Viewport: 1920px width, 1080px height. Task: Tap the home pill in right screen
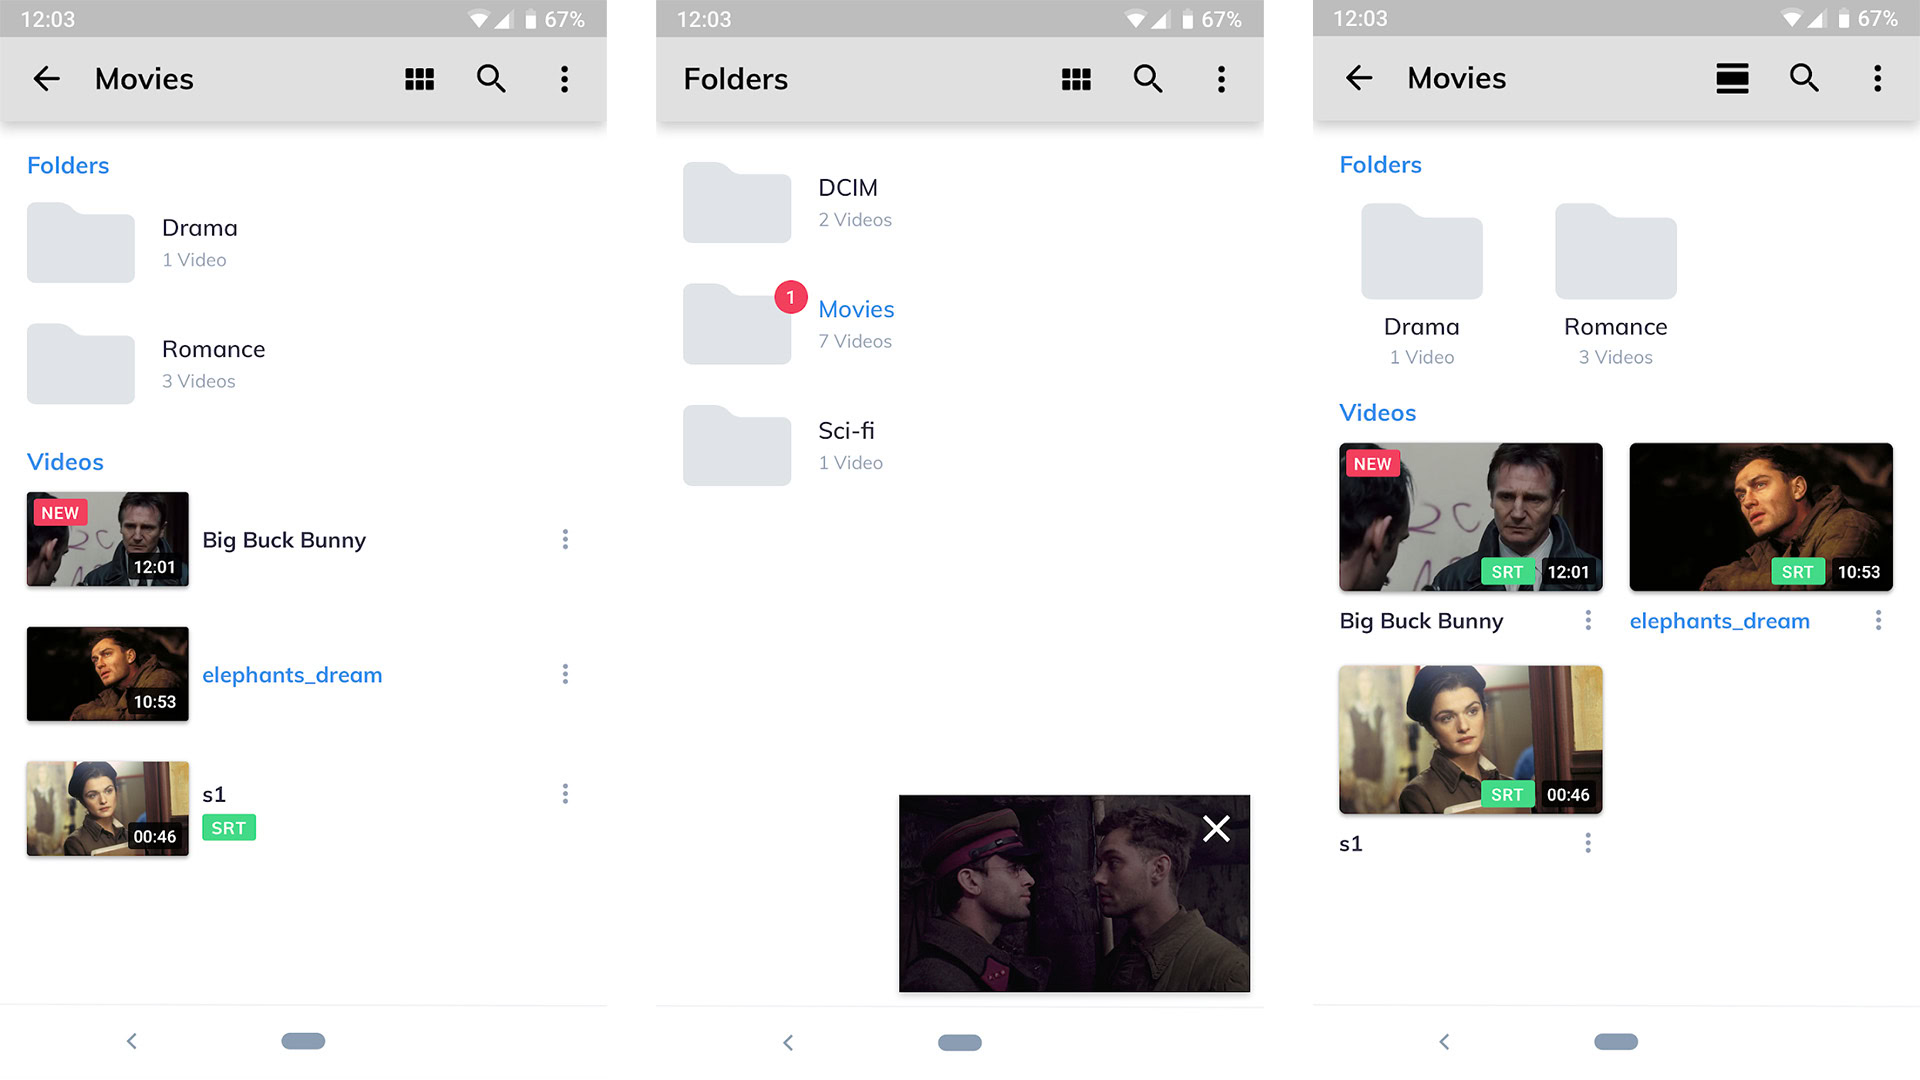[1615, 1042]
